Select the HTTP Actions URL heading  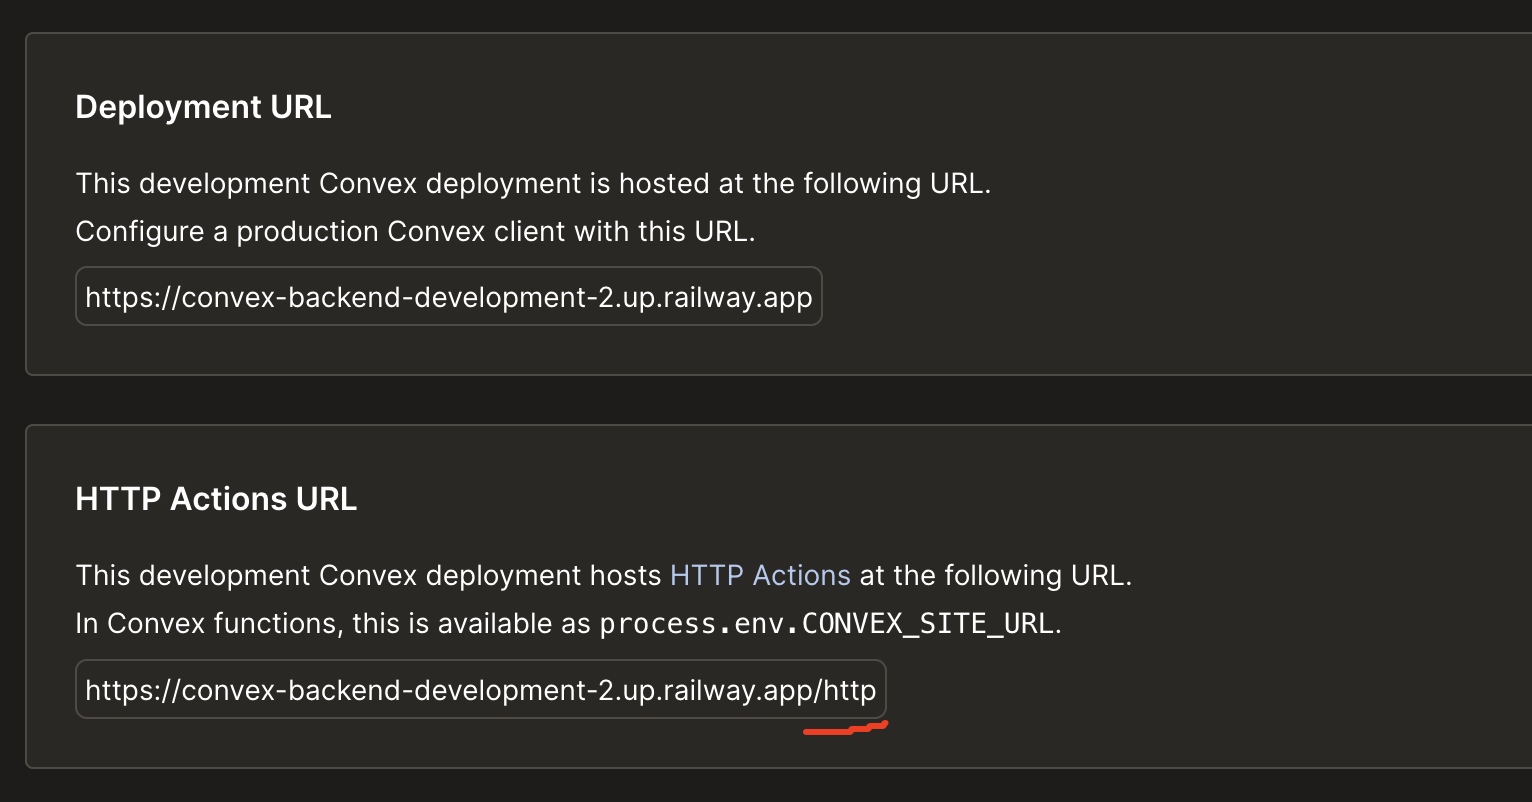(216, 499)
